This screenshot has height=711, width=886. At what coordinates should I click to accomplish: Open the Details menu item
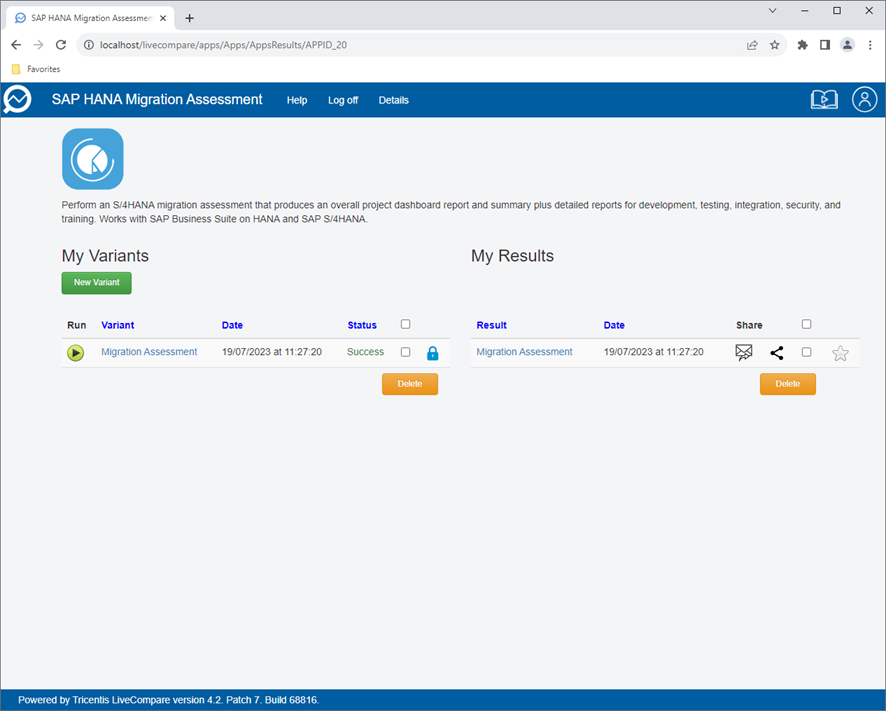393,100
